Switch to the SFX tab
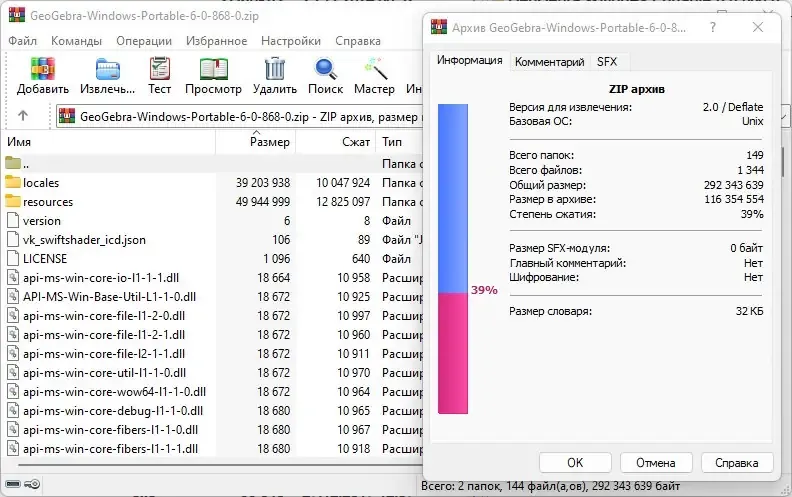The image size is (792, 497). pos(607,62)
